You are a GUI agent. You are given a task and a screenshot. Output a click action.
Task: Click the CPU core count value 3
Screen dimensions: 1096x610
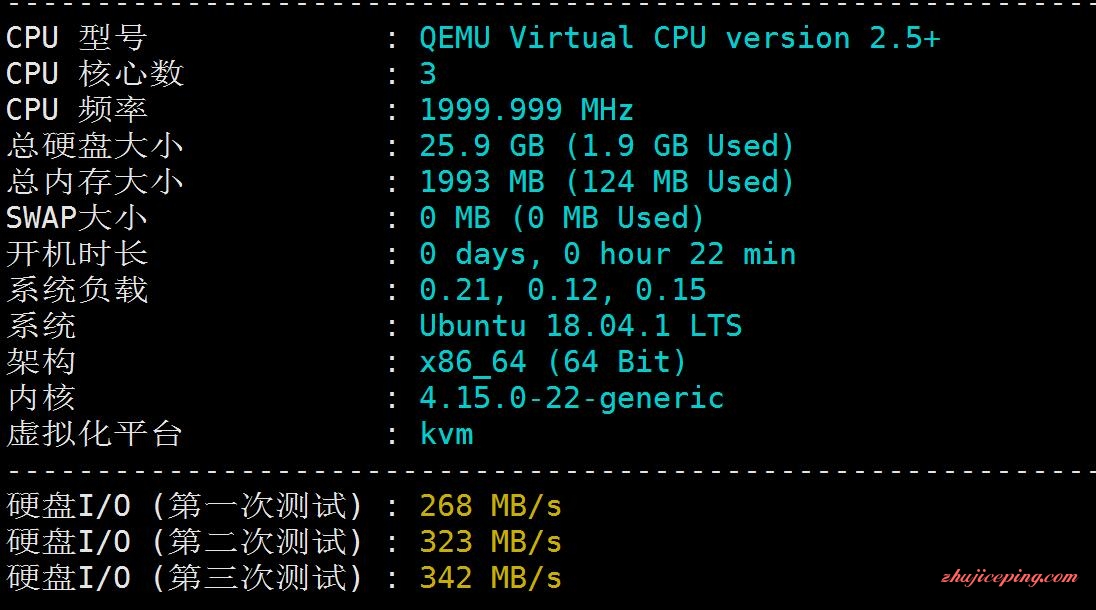click(x=428, y=74)
